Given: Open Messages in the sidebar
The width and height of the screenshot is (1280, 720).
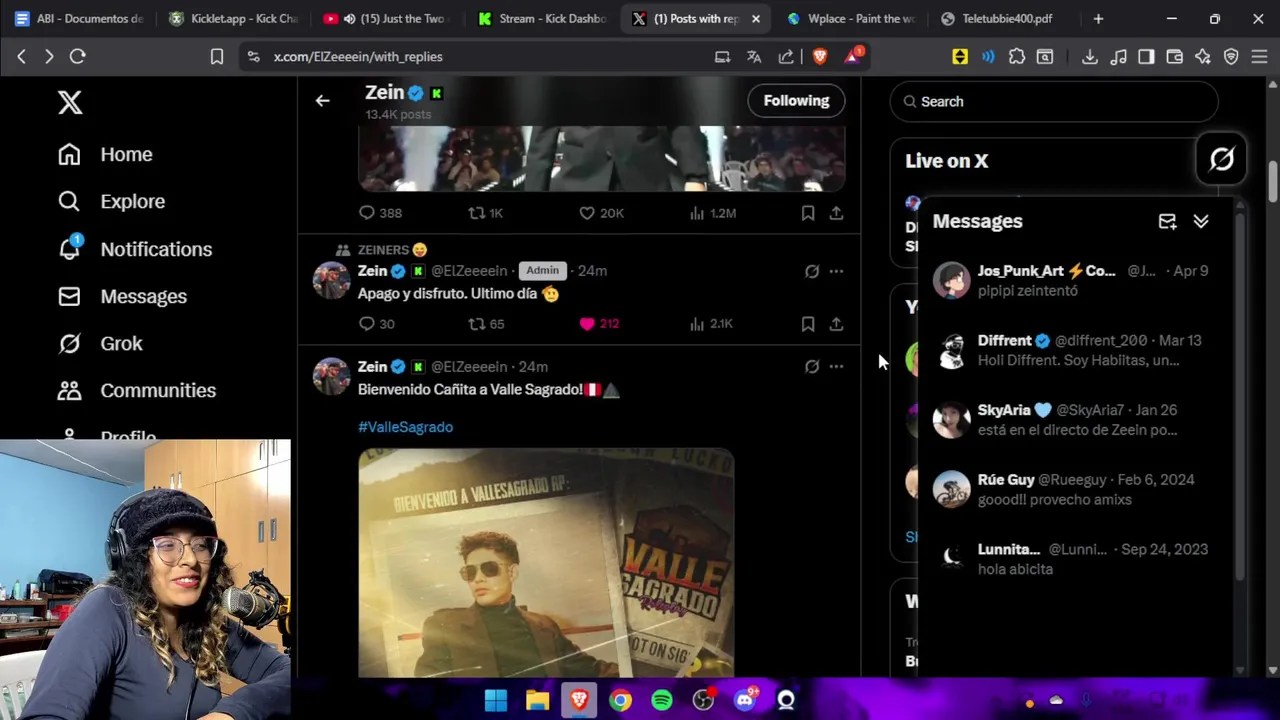Looking at the screenshot, I should pyautogui.click(x=122, y=296).
